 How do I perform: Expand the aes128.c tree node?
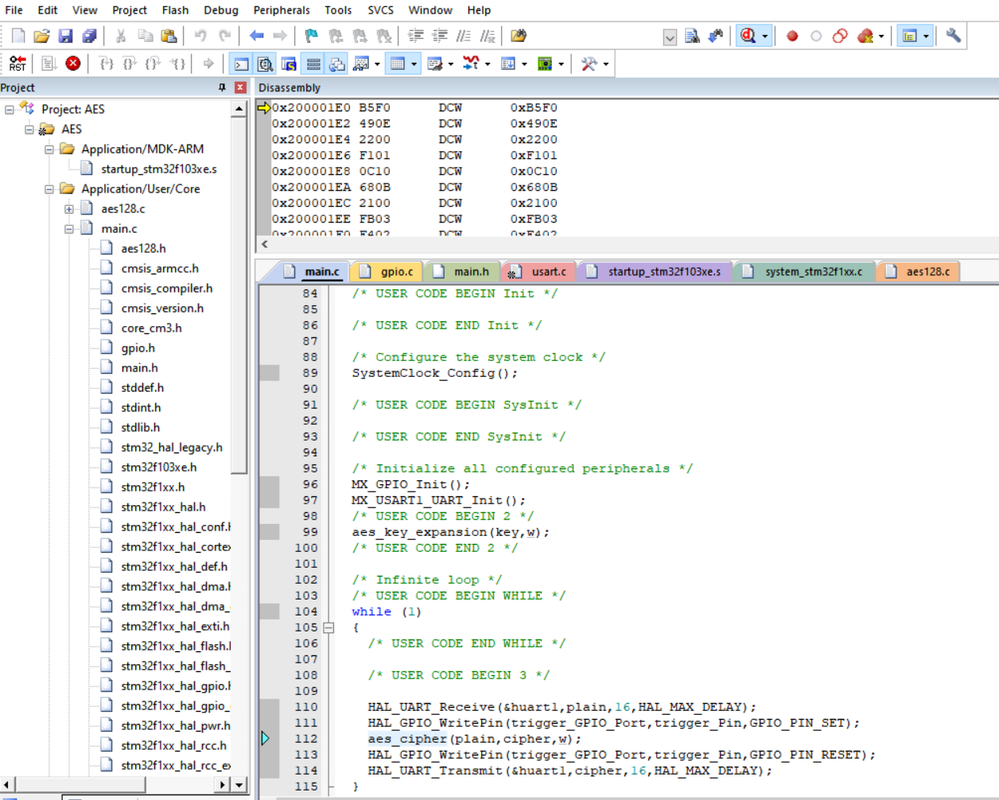pyautogui.click(x=69, y=209)
